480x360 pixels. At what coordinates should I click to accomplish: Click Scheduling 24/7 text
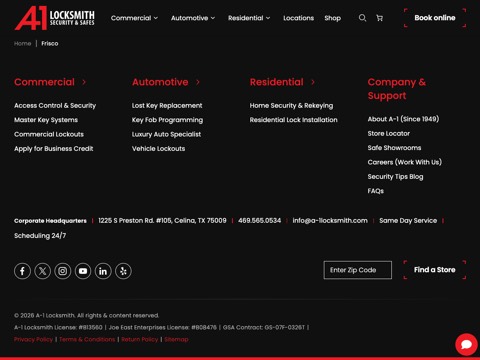40,236
